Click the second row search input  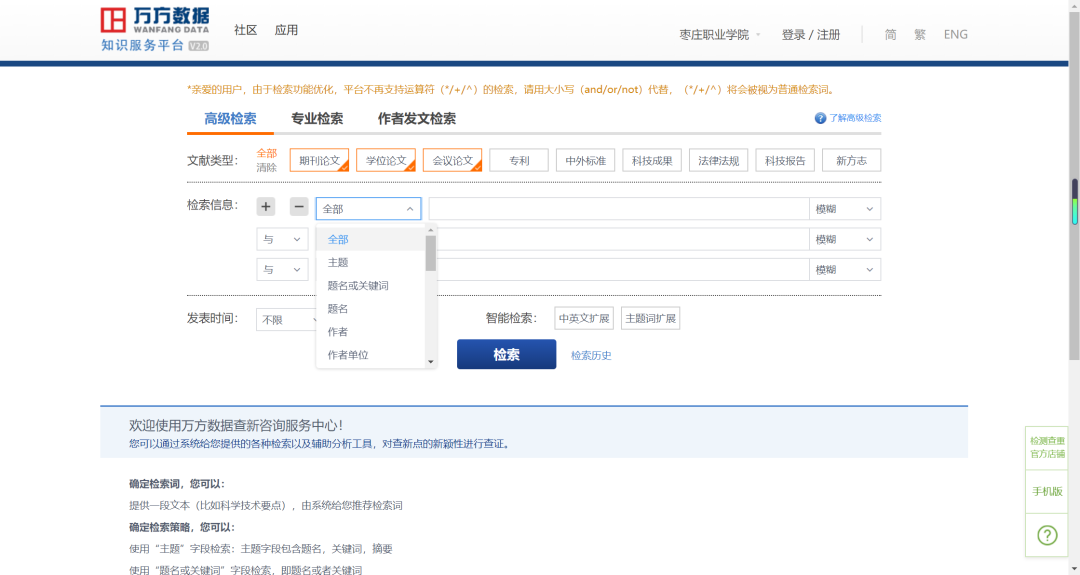623,239
